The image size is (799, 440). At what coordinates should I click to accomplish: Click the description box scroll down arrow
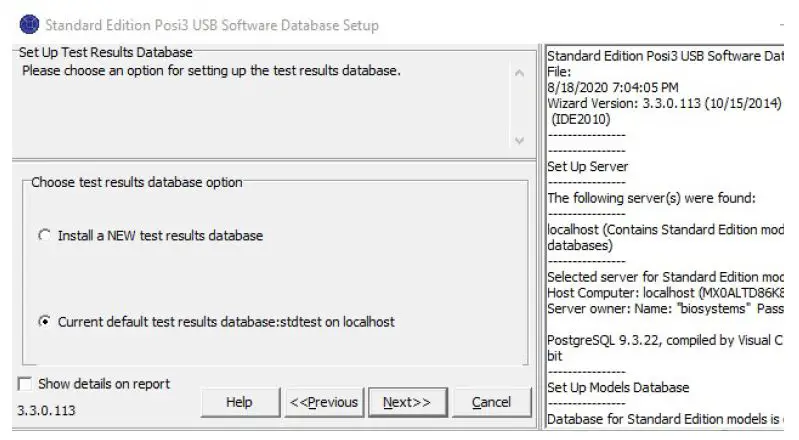pyautogui.click(x=517, y=141)
